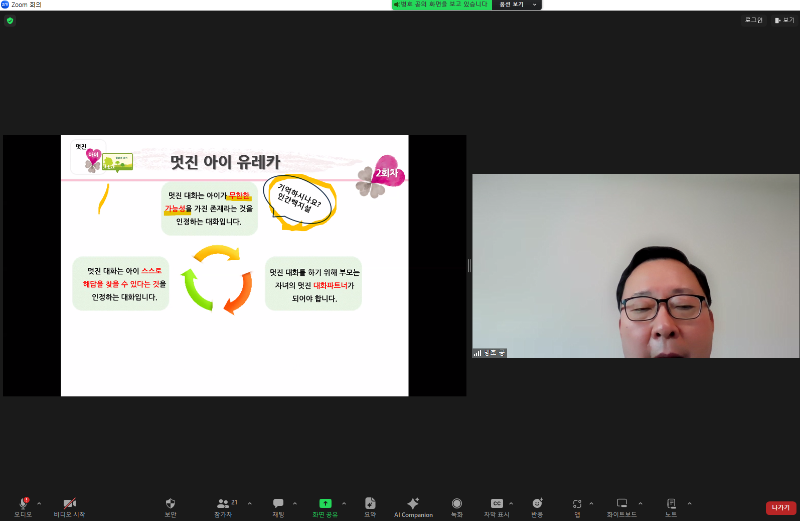Open the 요약 summary icon
This screenshot has height=521, width=800.
click(370, 504)
